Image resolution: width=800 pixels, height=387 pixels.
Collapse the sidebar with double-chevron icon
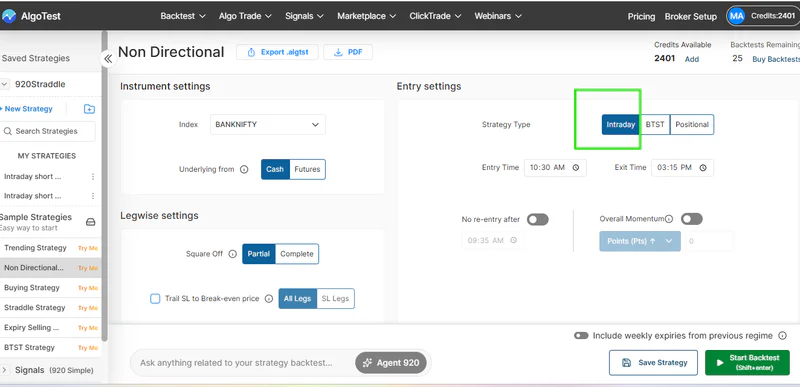pos(108,59)
